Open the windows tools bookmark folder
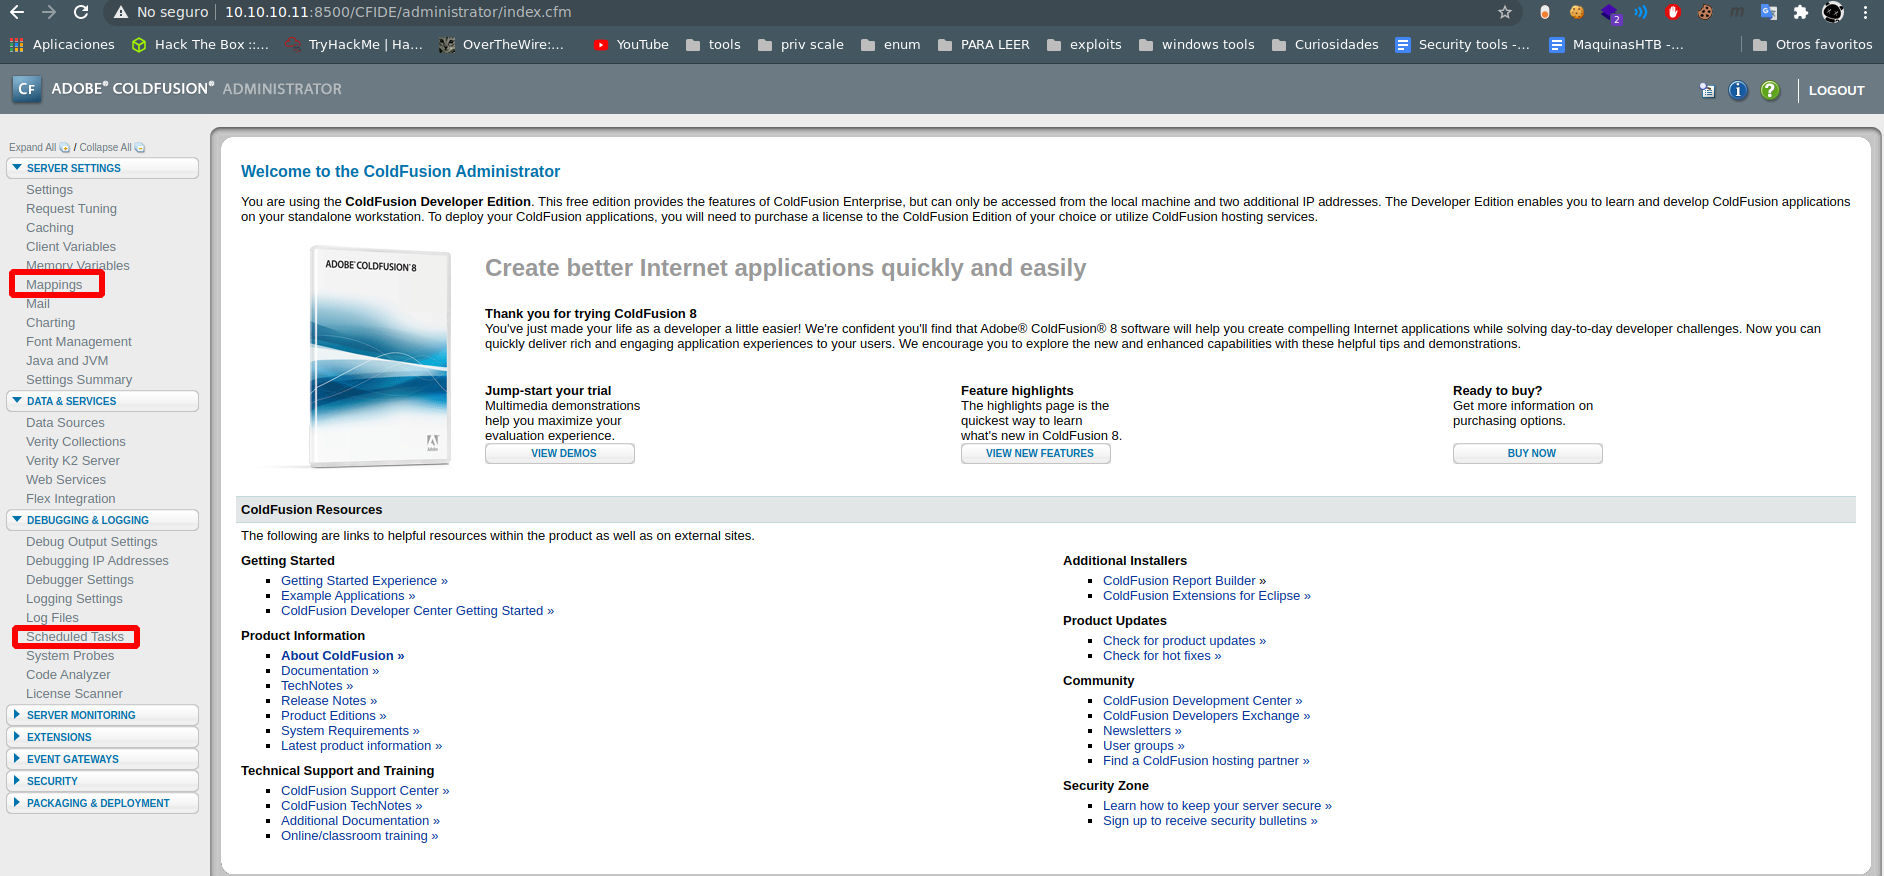The image size is (1884, 876). pyautogui.click(x=1196, y=44)
